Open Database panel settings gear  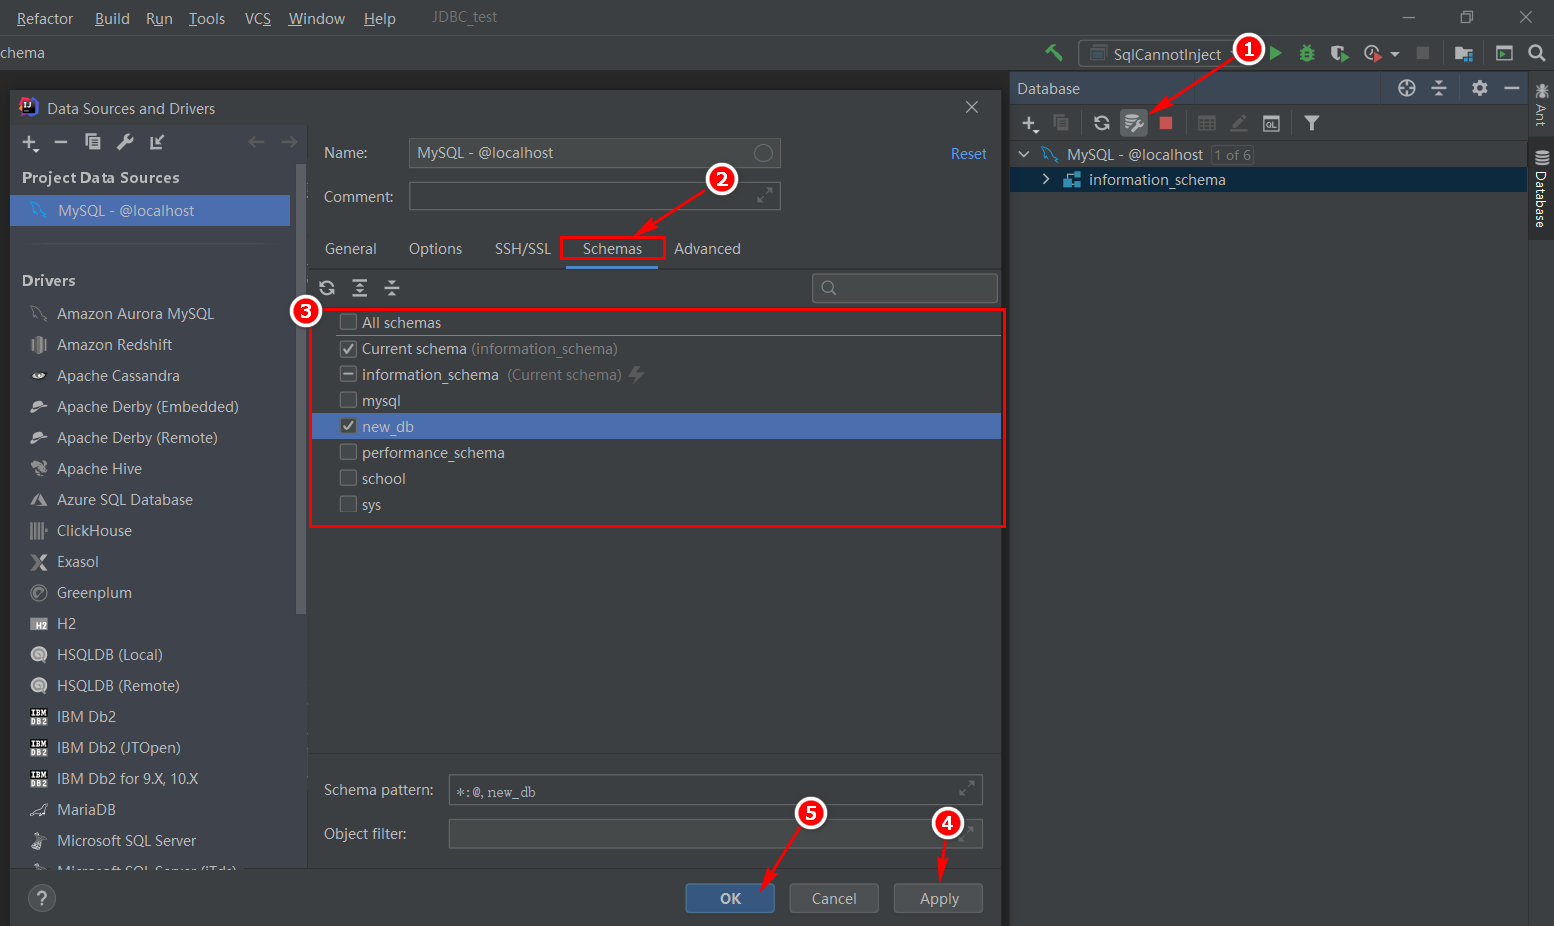[1480, 88]
